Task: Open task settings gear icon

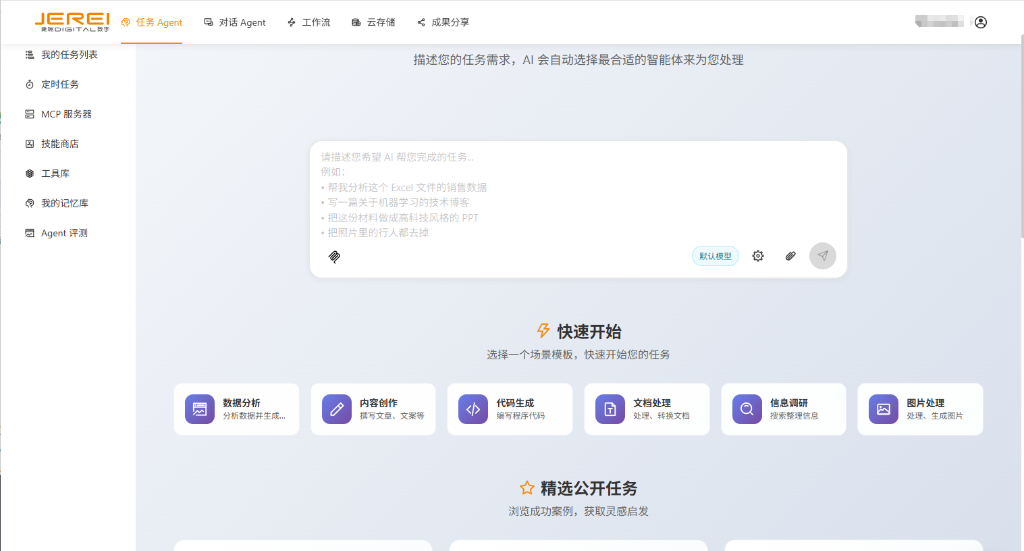Action: [758, 256]
